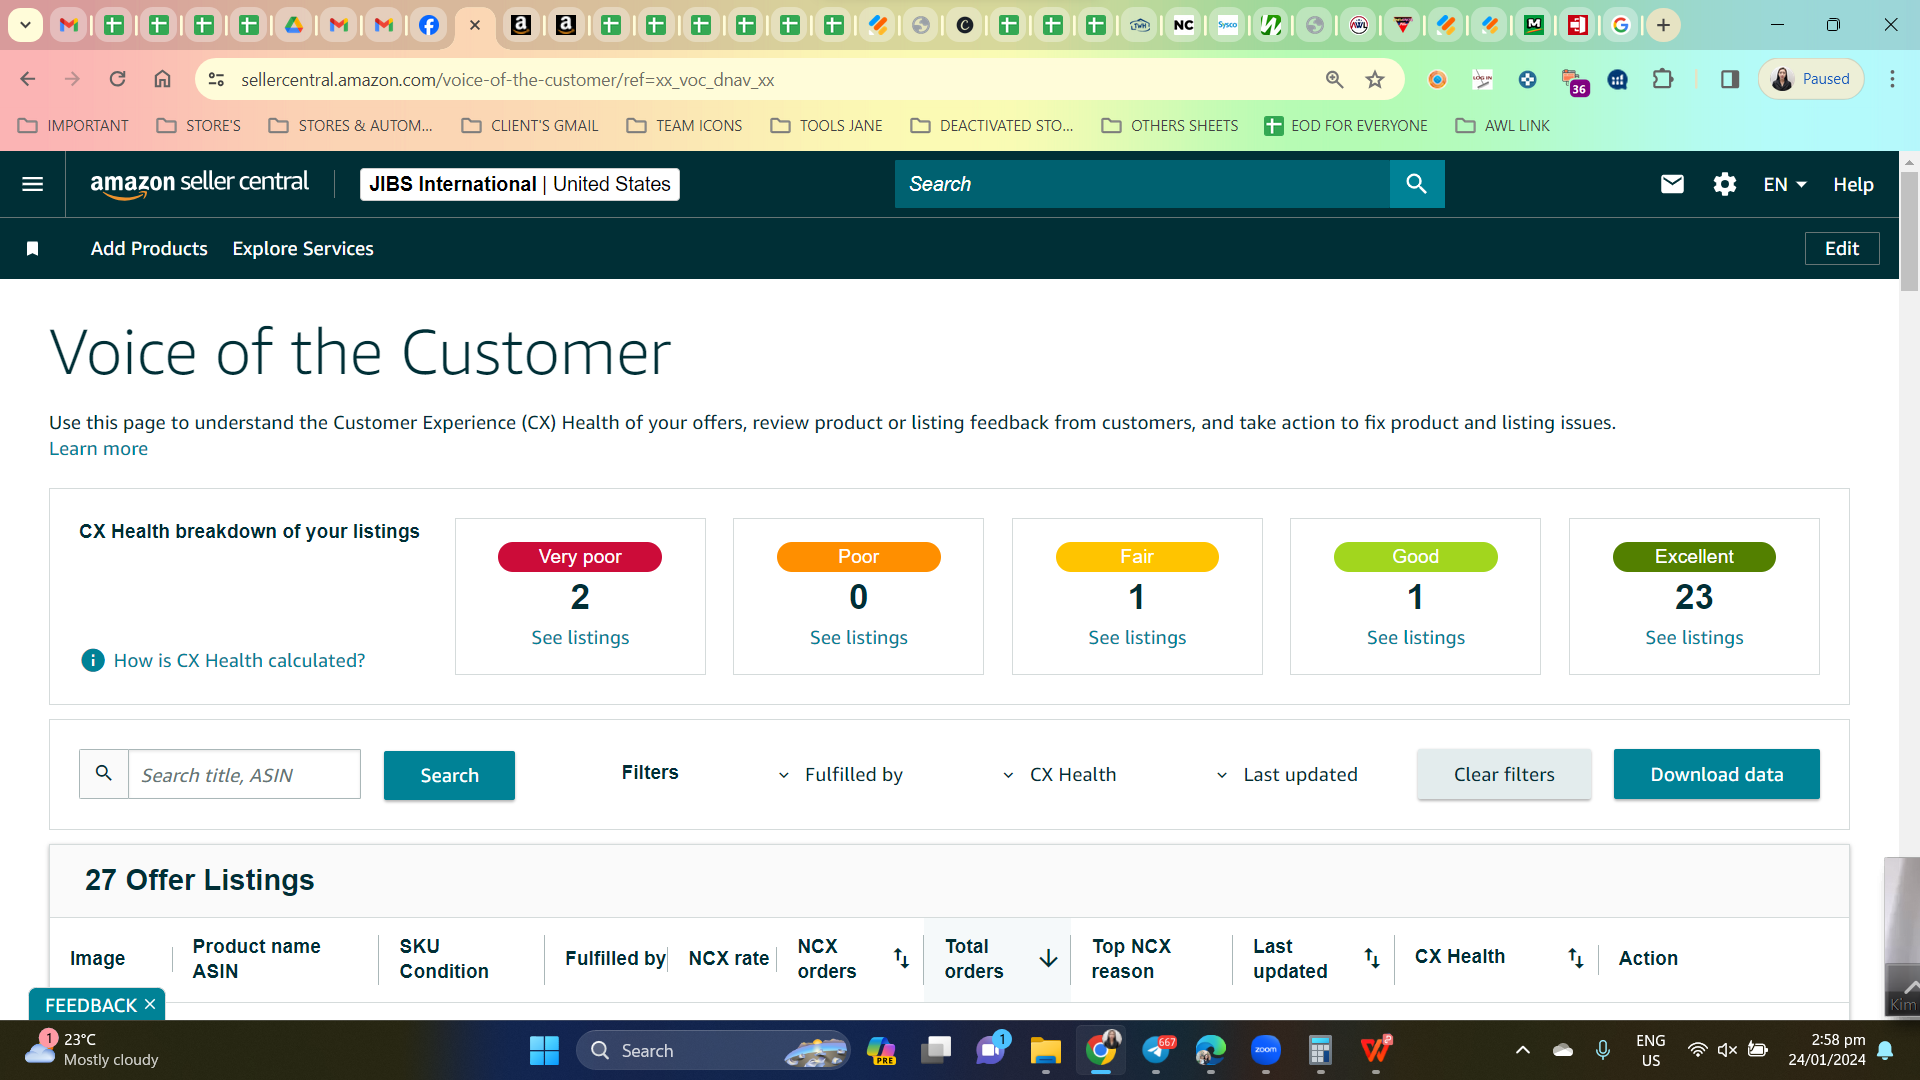See listings under Fair

1137,638
